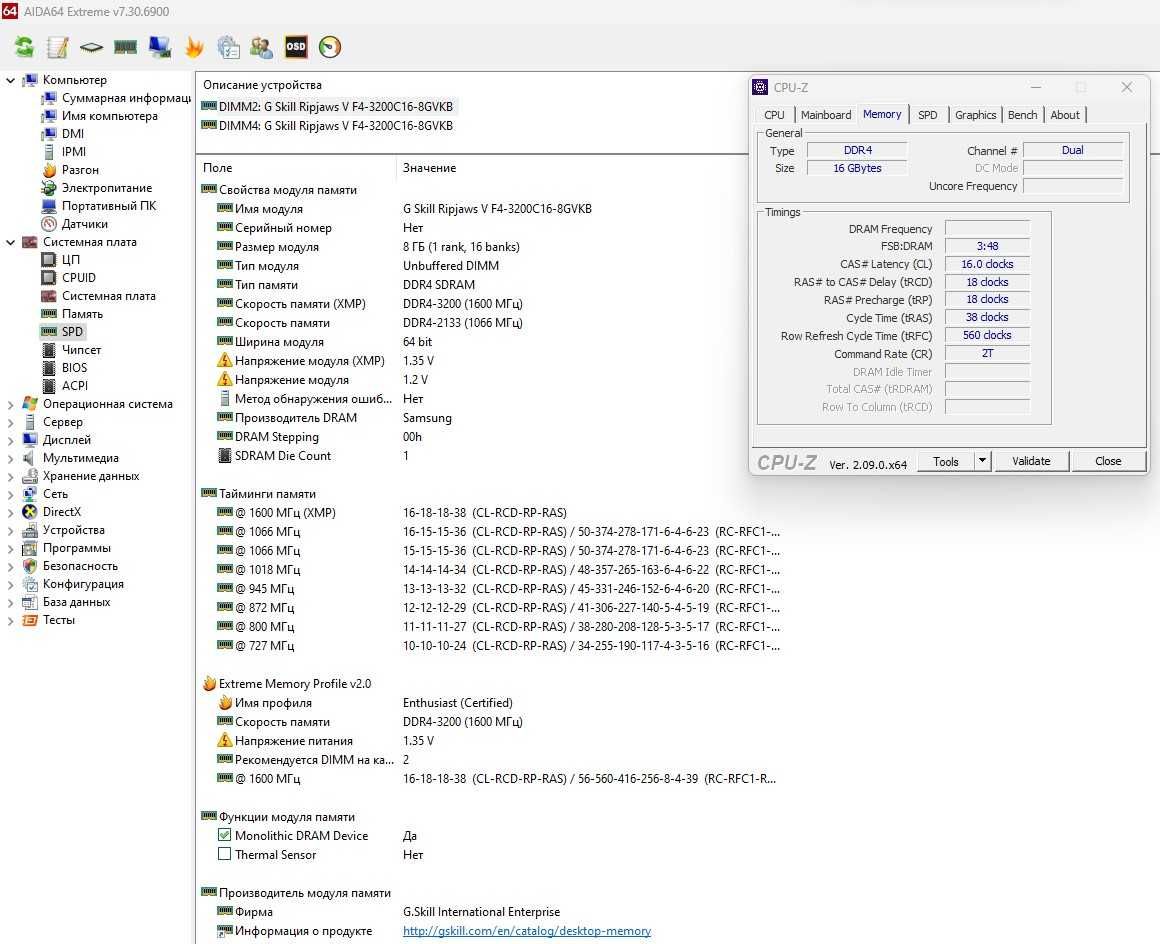Screen dimensions: 1160x944
Task: Open Чипсет in the tree
Action: click(81, 349)
